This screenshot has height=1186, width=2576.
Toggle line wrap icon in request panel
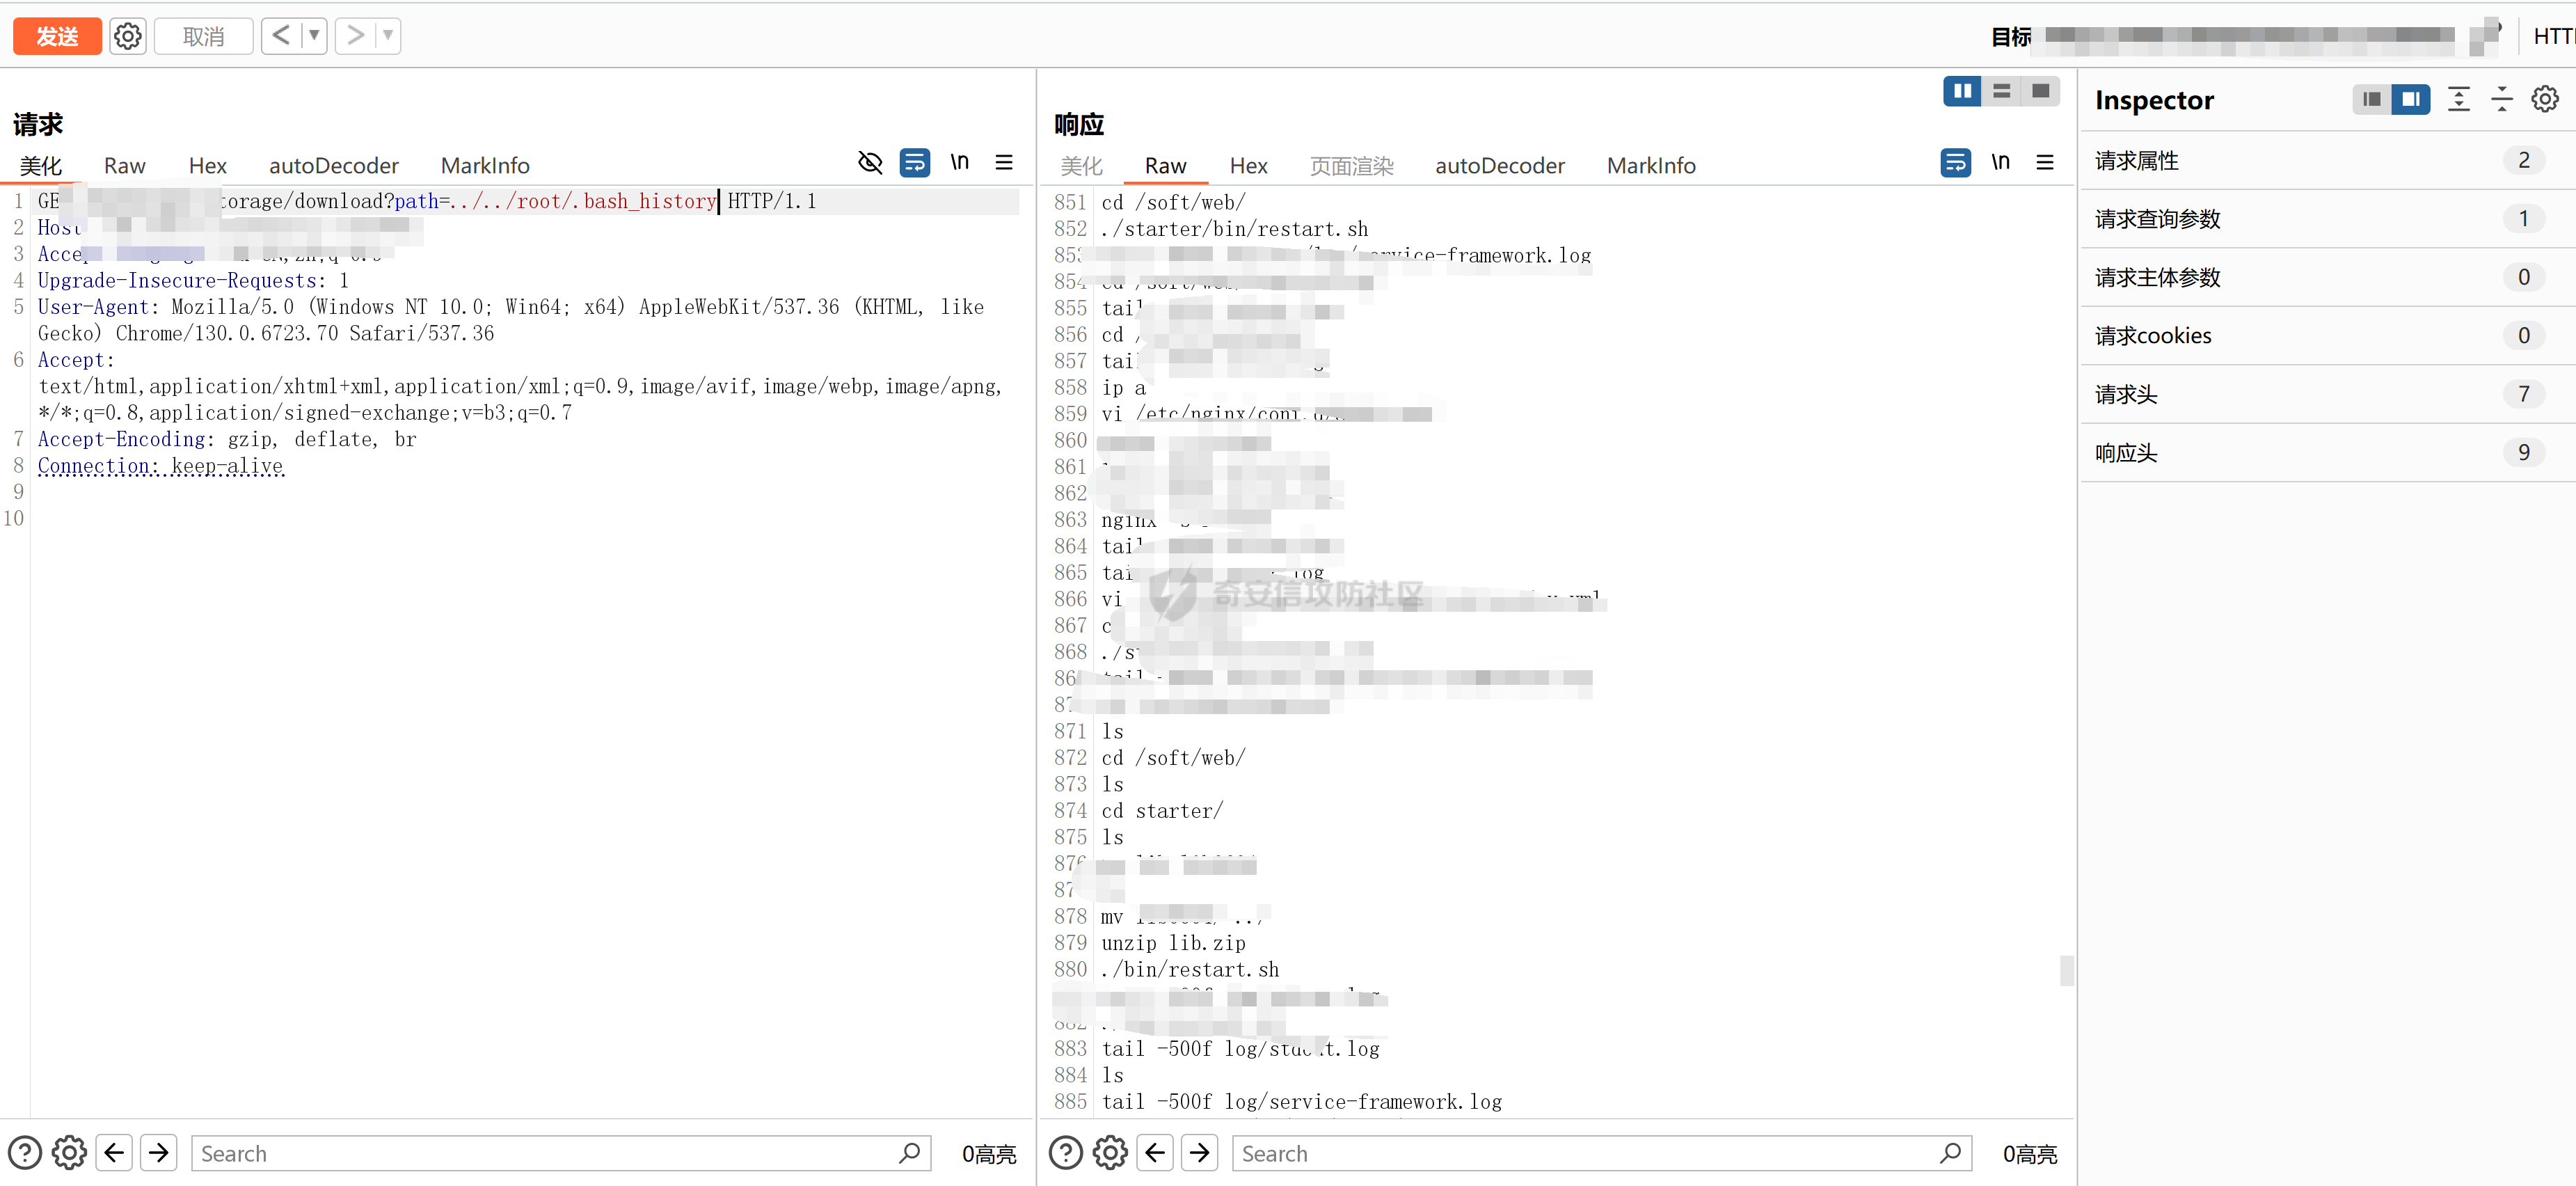[x=914, y=162]
